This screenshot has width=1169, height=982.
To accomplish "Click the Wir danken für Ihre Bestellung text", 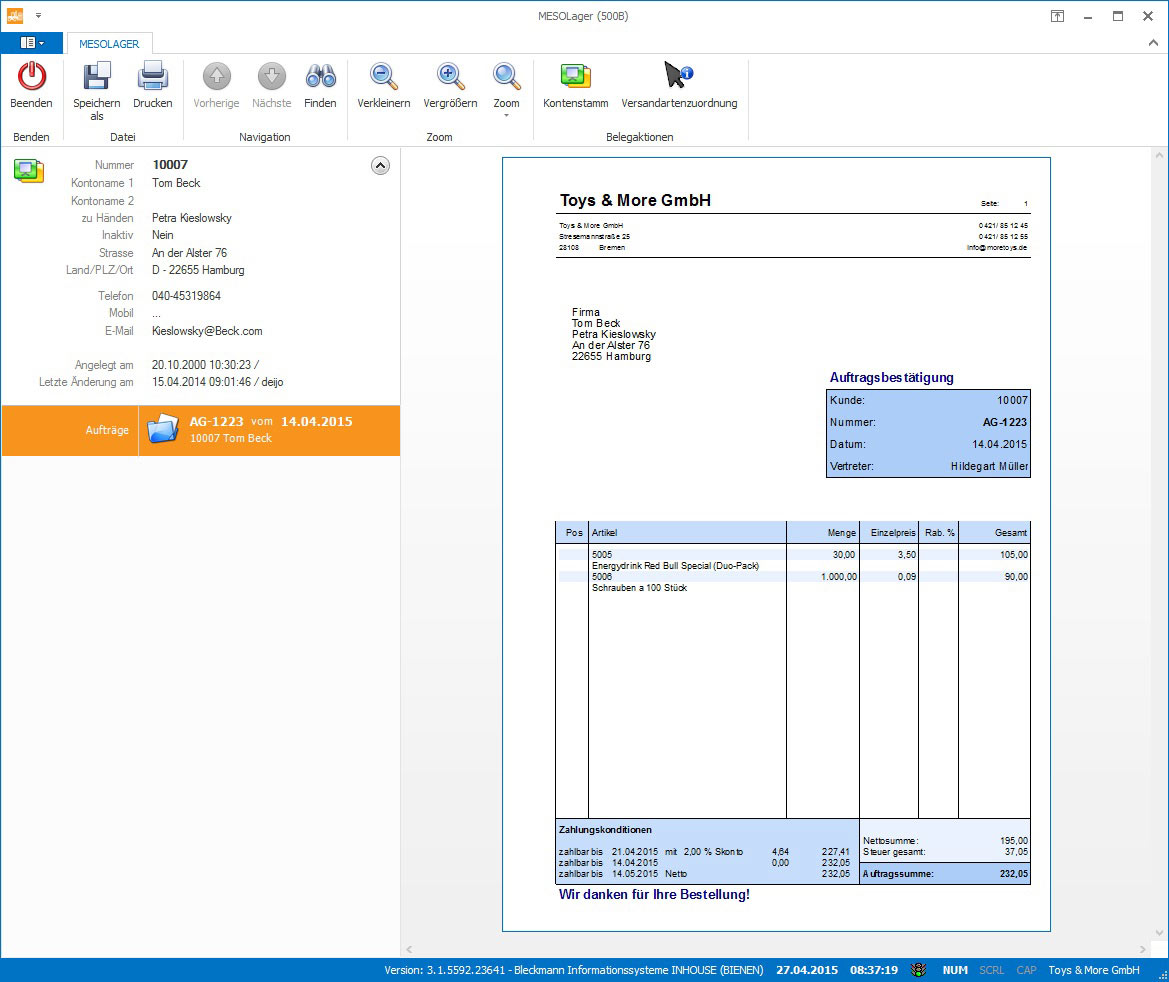I will tap(654, 894).
